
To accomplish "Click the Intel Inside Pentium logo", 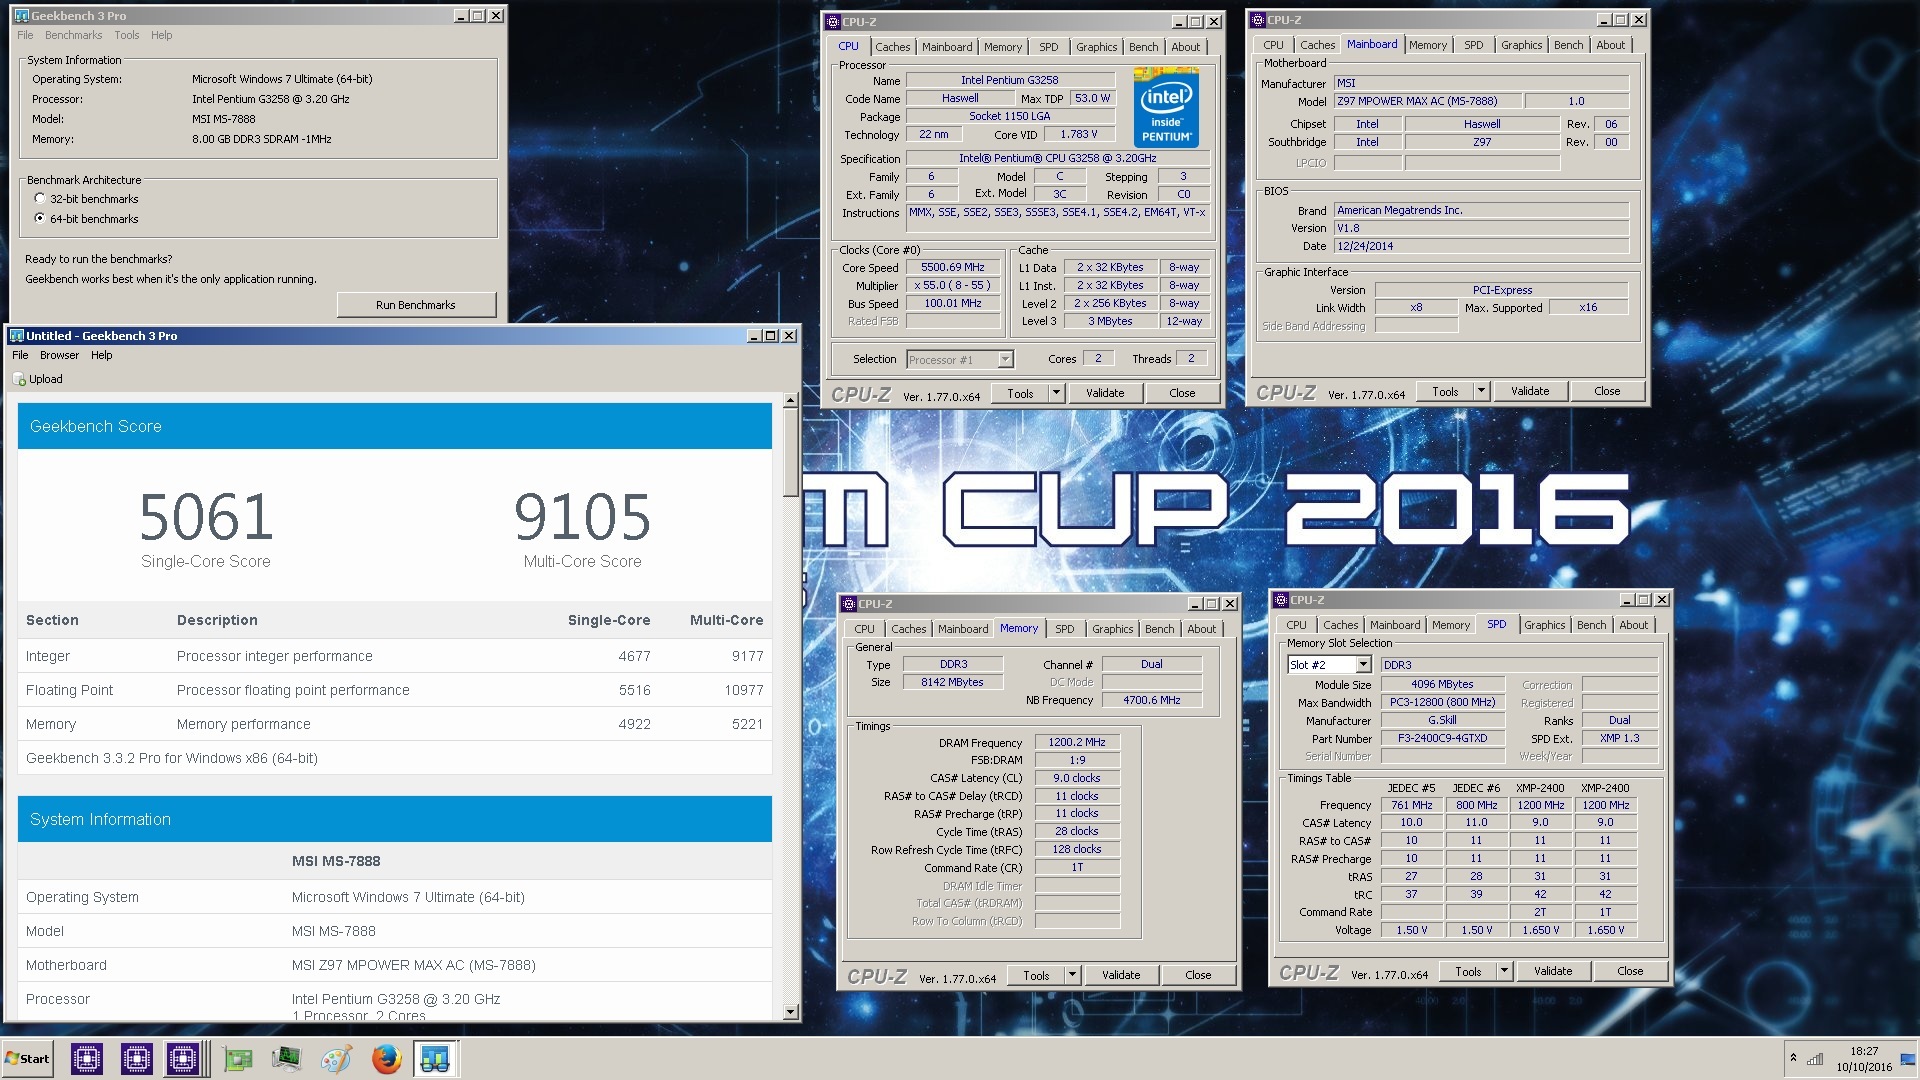I will [1166, 108].
